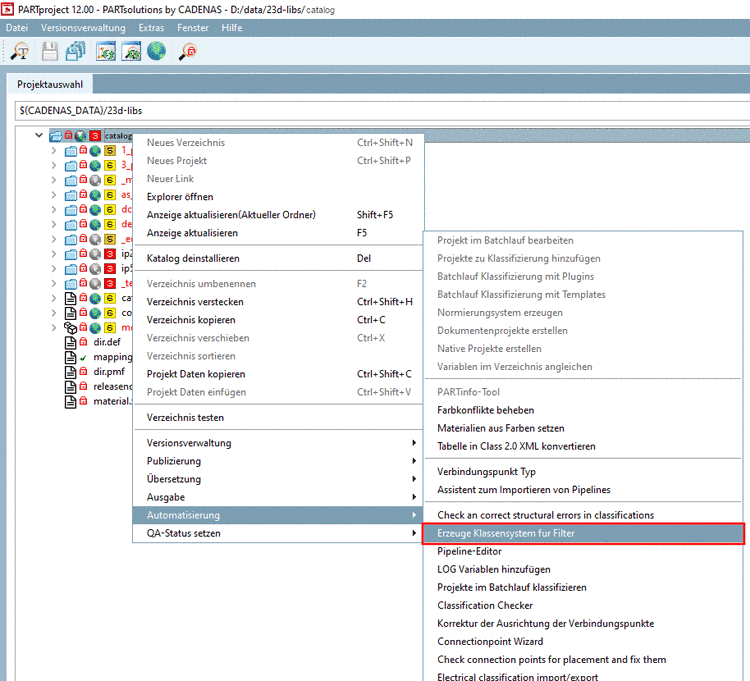Select Projekt Daten kopieren
This screenshot has width=750, height=681.
coord(278,374)
